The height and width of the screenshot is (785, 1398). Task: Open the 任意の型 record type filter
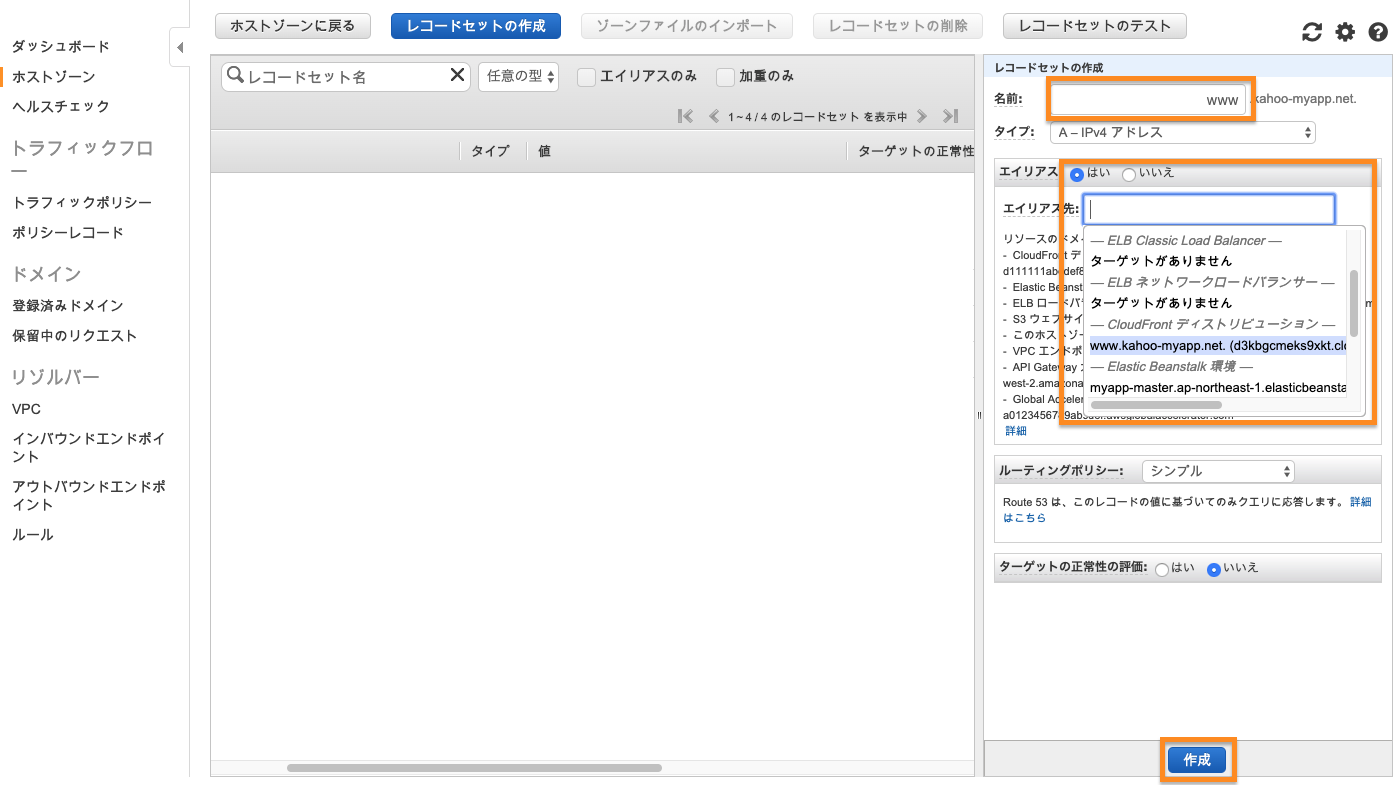click(x=519, y=76)
